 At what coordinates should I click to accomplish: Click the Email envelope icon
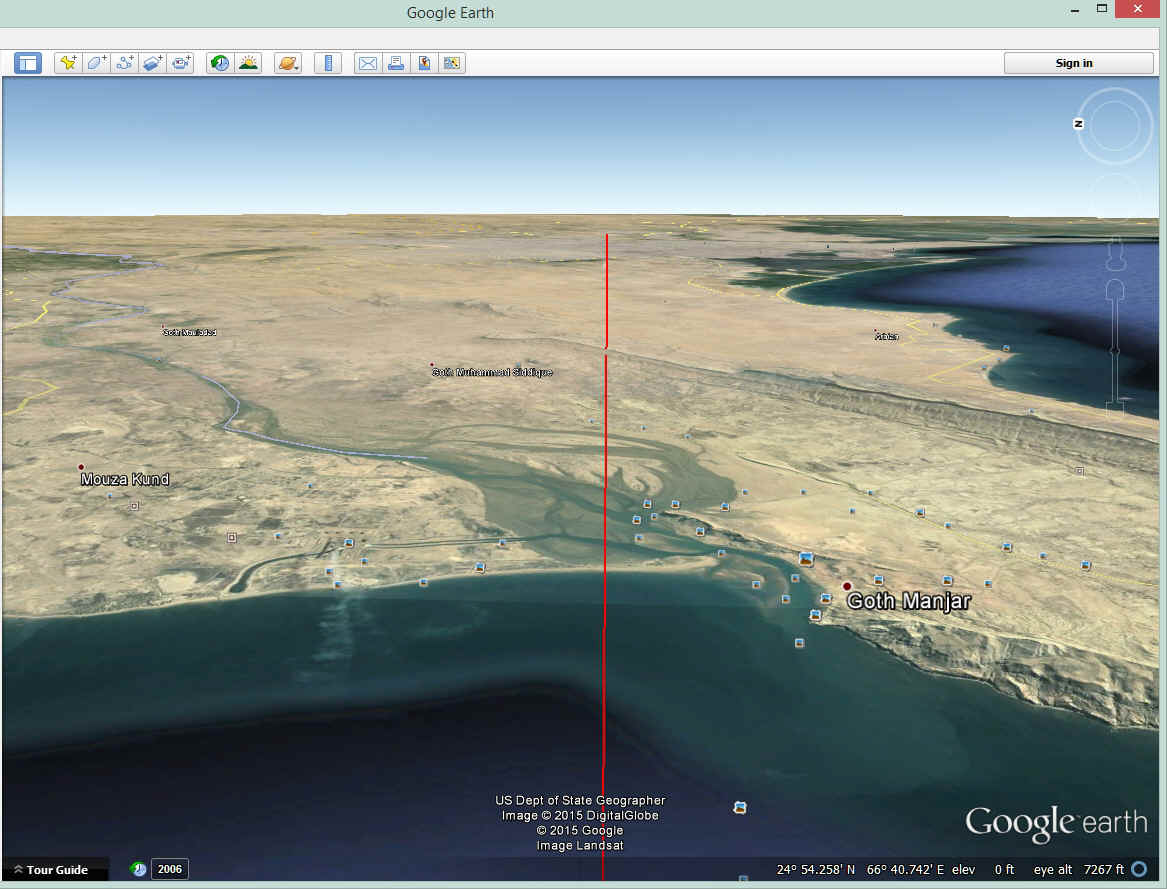368,63
